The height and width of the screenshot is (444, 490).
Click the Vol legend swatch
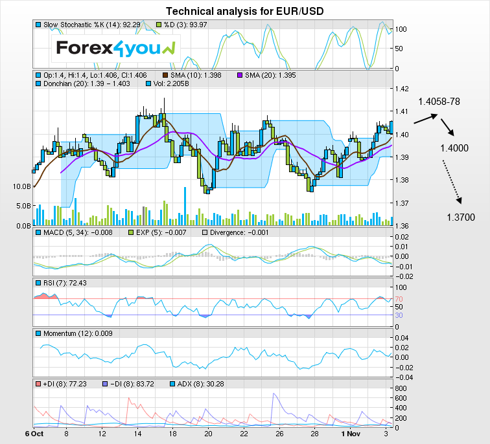[x=149, y=84]
